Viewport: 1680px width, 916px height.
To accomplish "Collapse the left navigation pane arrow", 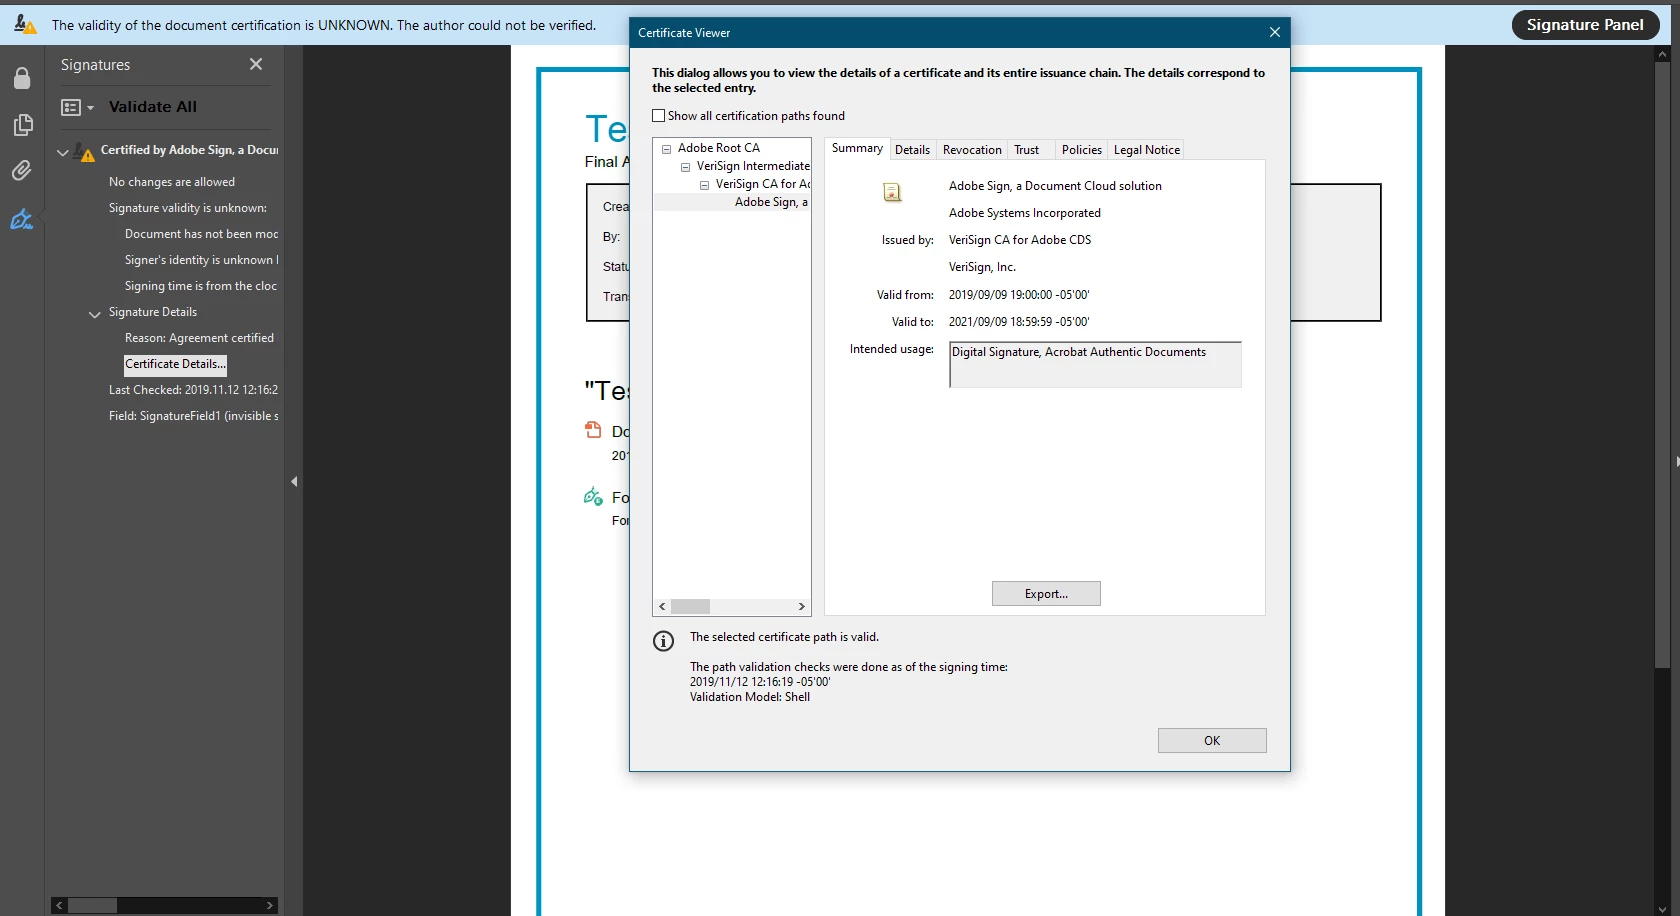I will pos(294,482).
